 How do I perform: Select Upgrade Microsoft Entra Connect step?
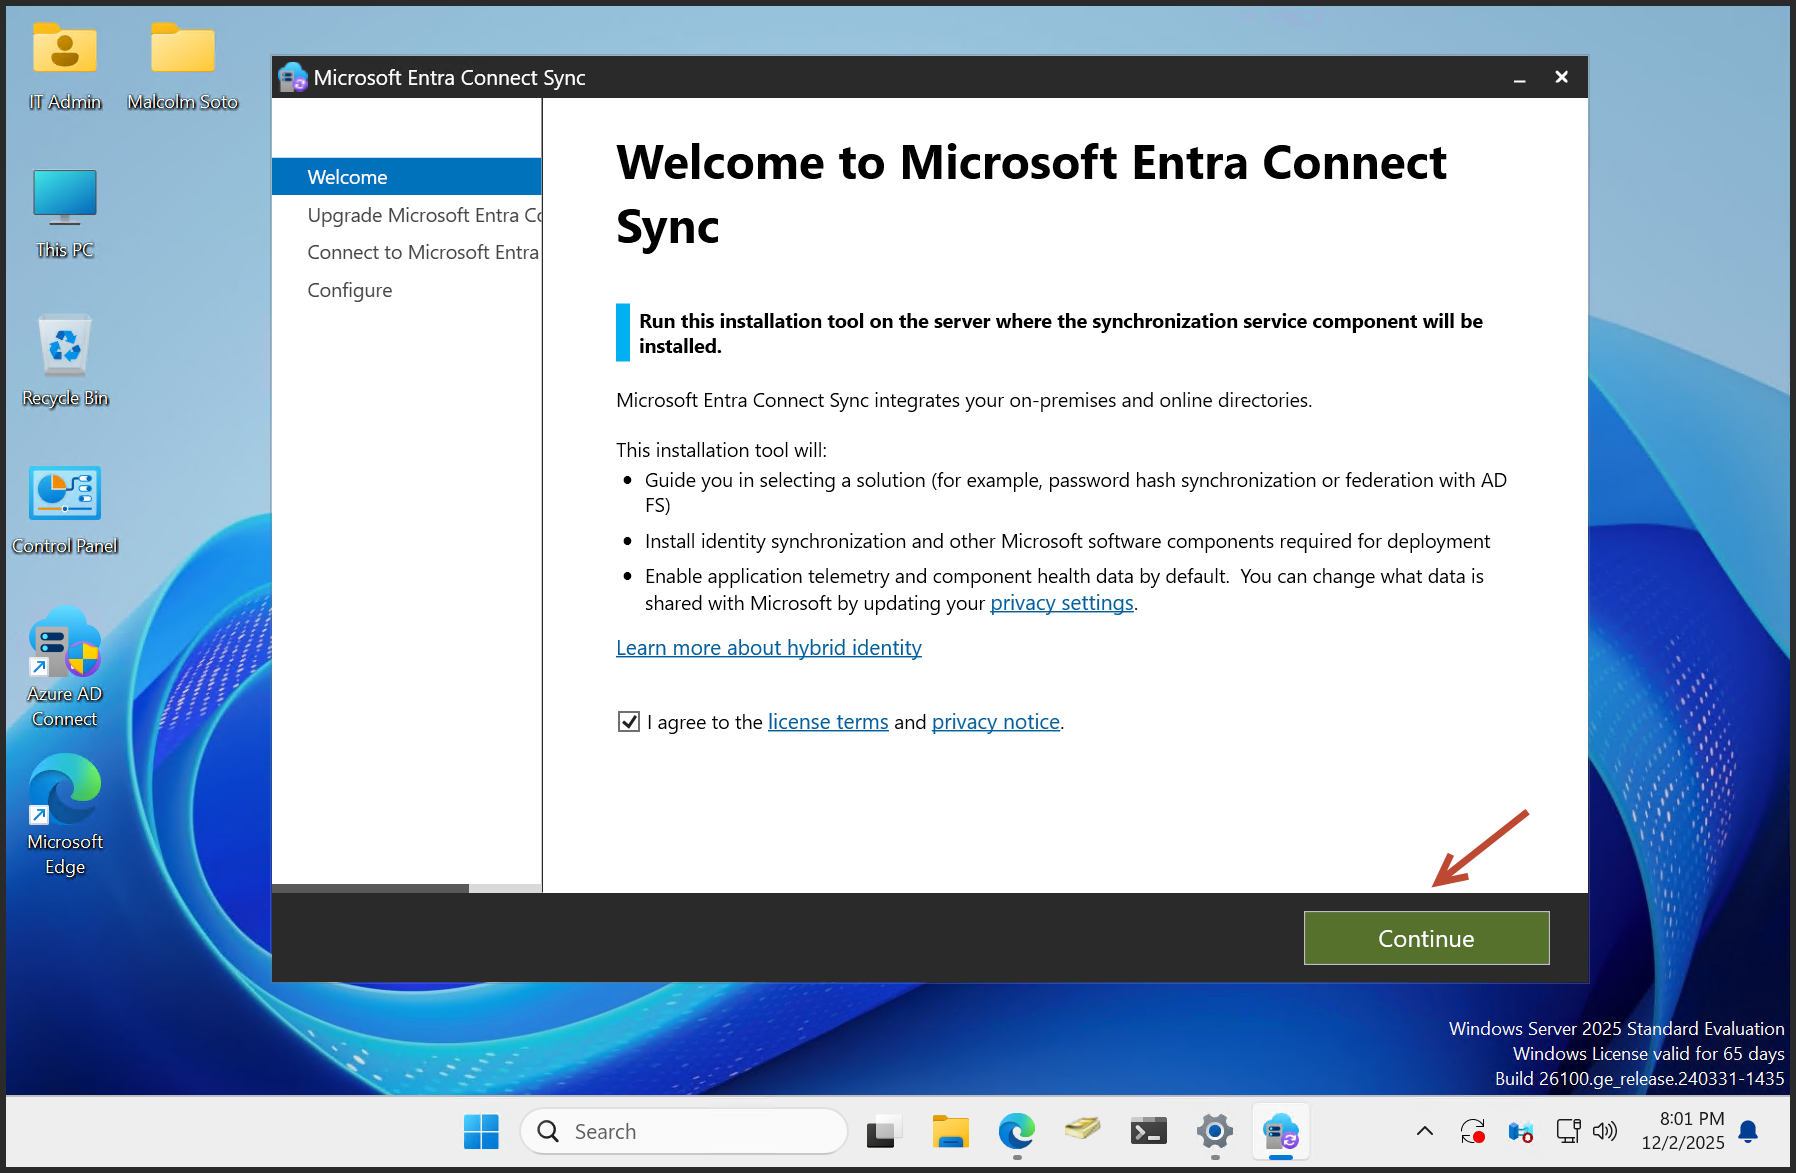tap(423, 215)
